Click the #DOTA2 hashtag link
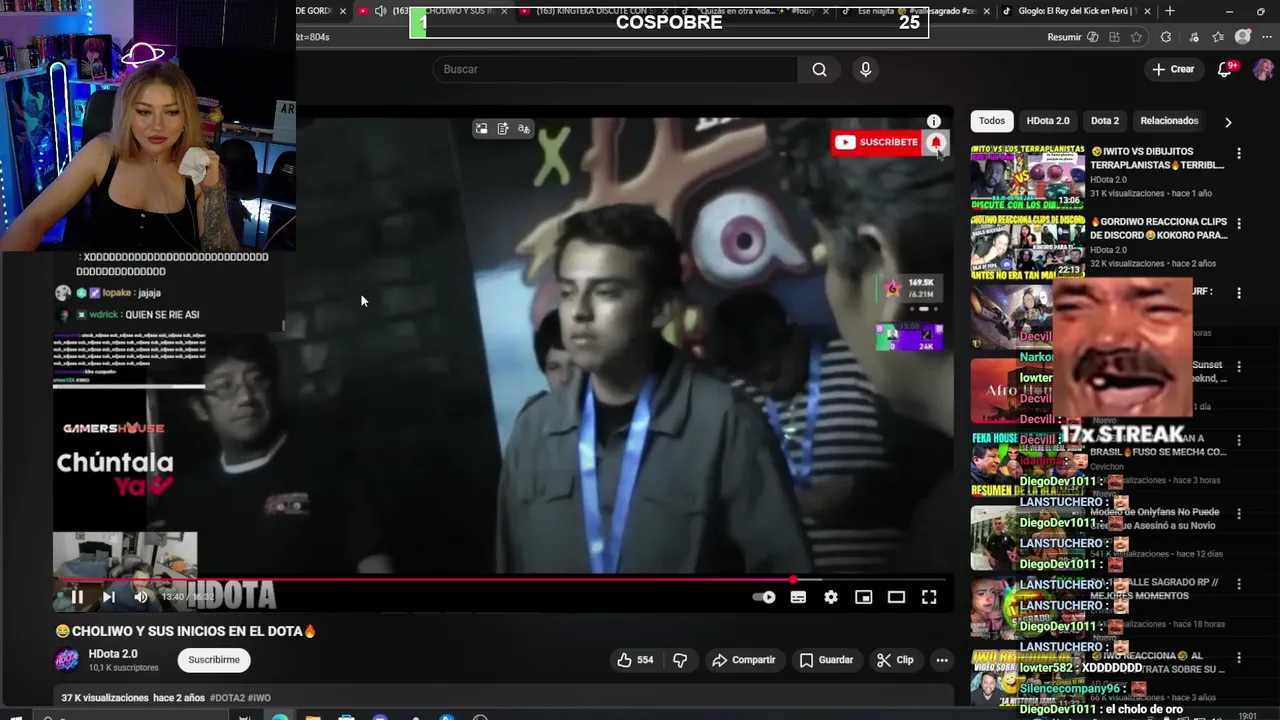Screen dimensions: 1280x720 coord(227,698)
